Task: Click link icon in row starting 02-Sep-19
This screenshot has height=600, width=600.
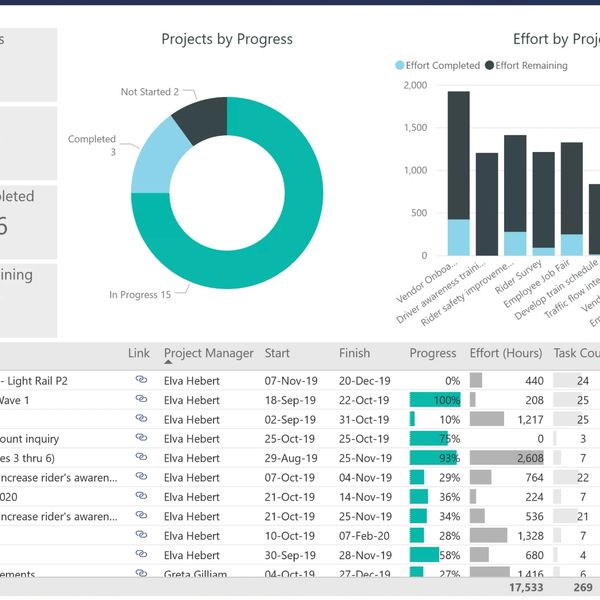Action: (141, 420)
